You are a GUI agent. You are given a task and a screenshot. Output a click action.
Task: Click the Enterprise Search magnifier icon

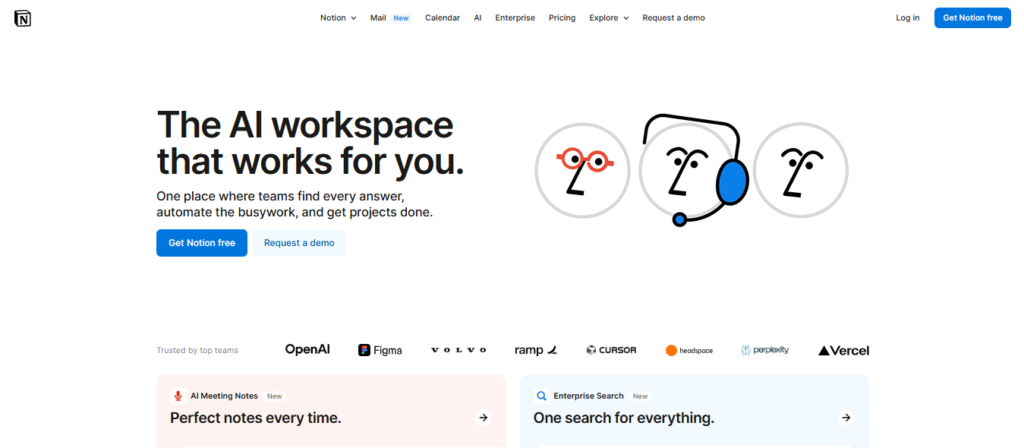coord(541,396)
